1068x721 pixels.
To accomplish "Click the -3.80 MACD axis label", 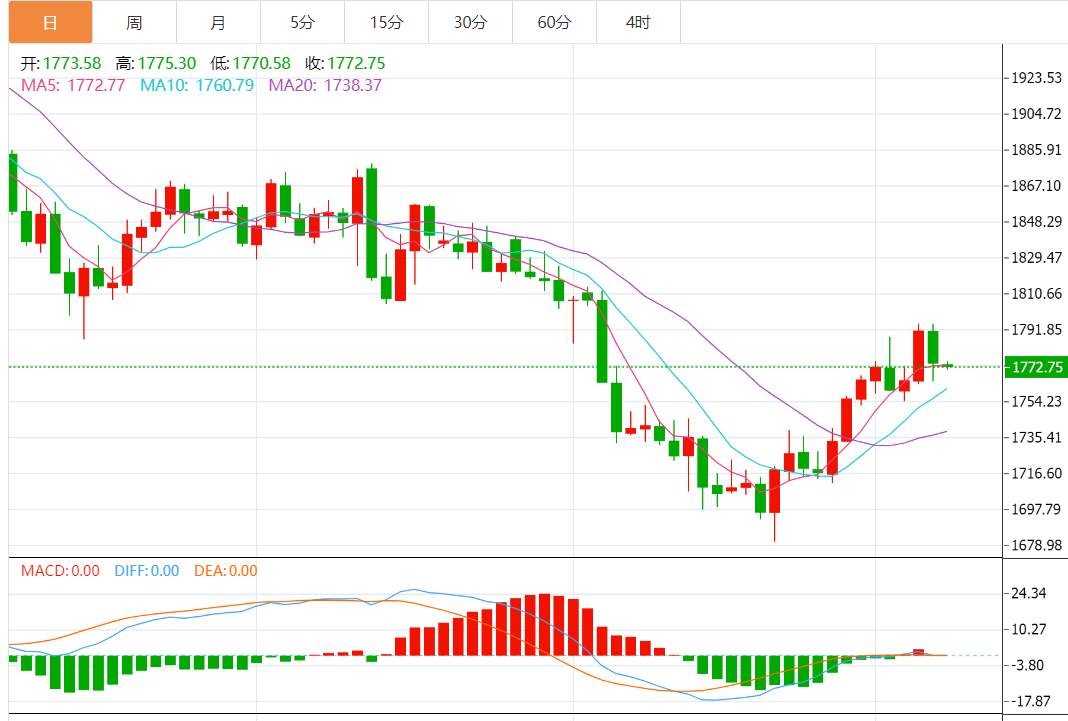I will (x=1028, y=665).
